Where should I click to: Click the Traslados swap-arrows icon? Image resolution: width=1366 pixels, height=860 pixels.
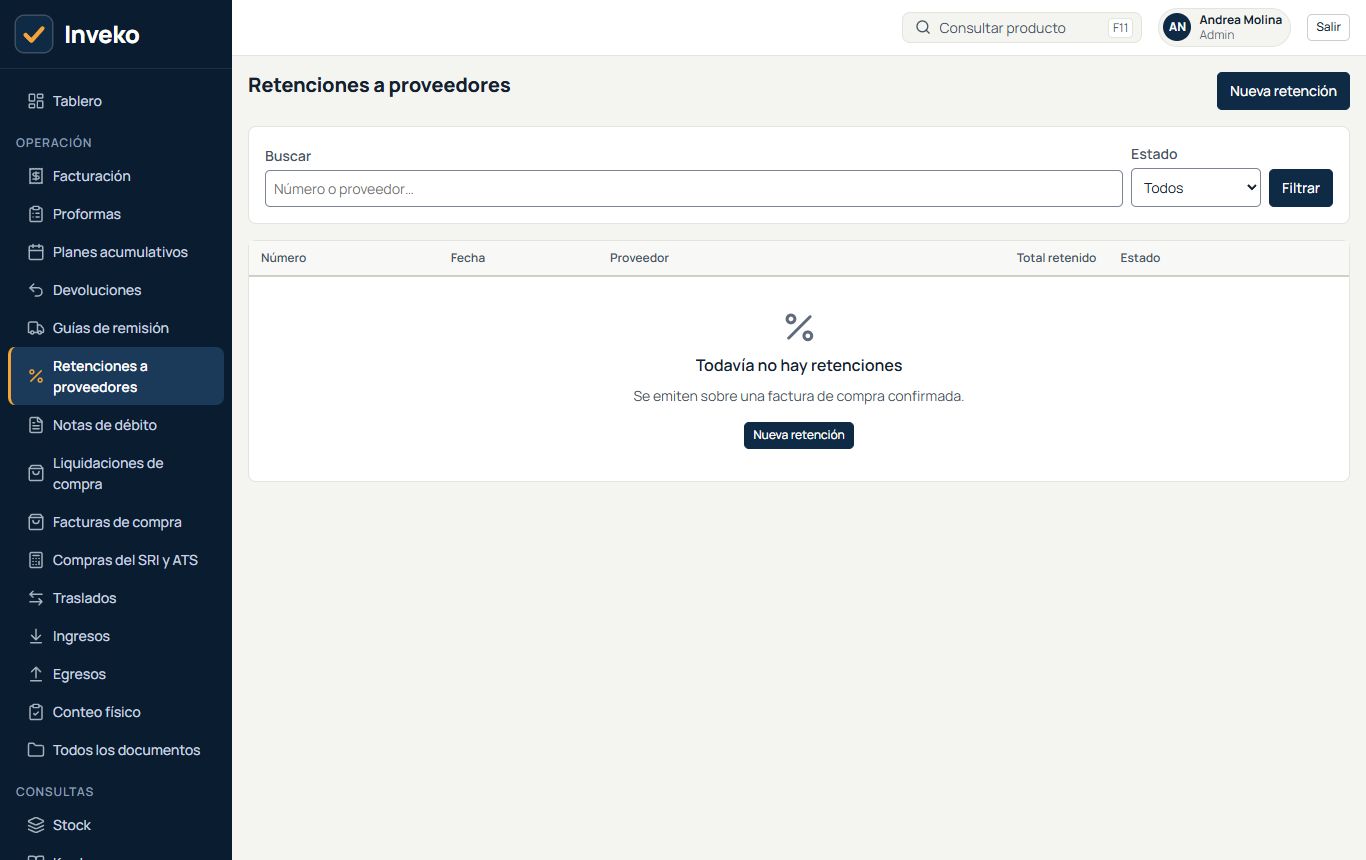click(36, 598)
